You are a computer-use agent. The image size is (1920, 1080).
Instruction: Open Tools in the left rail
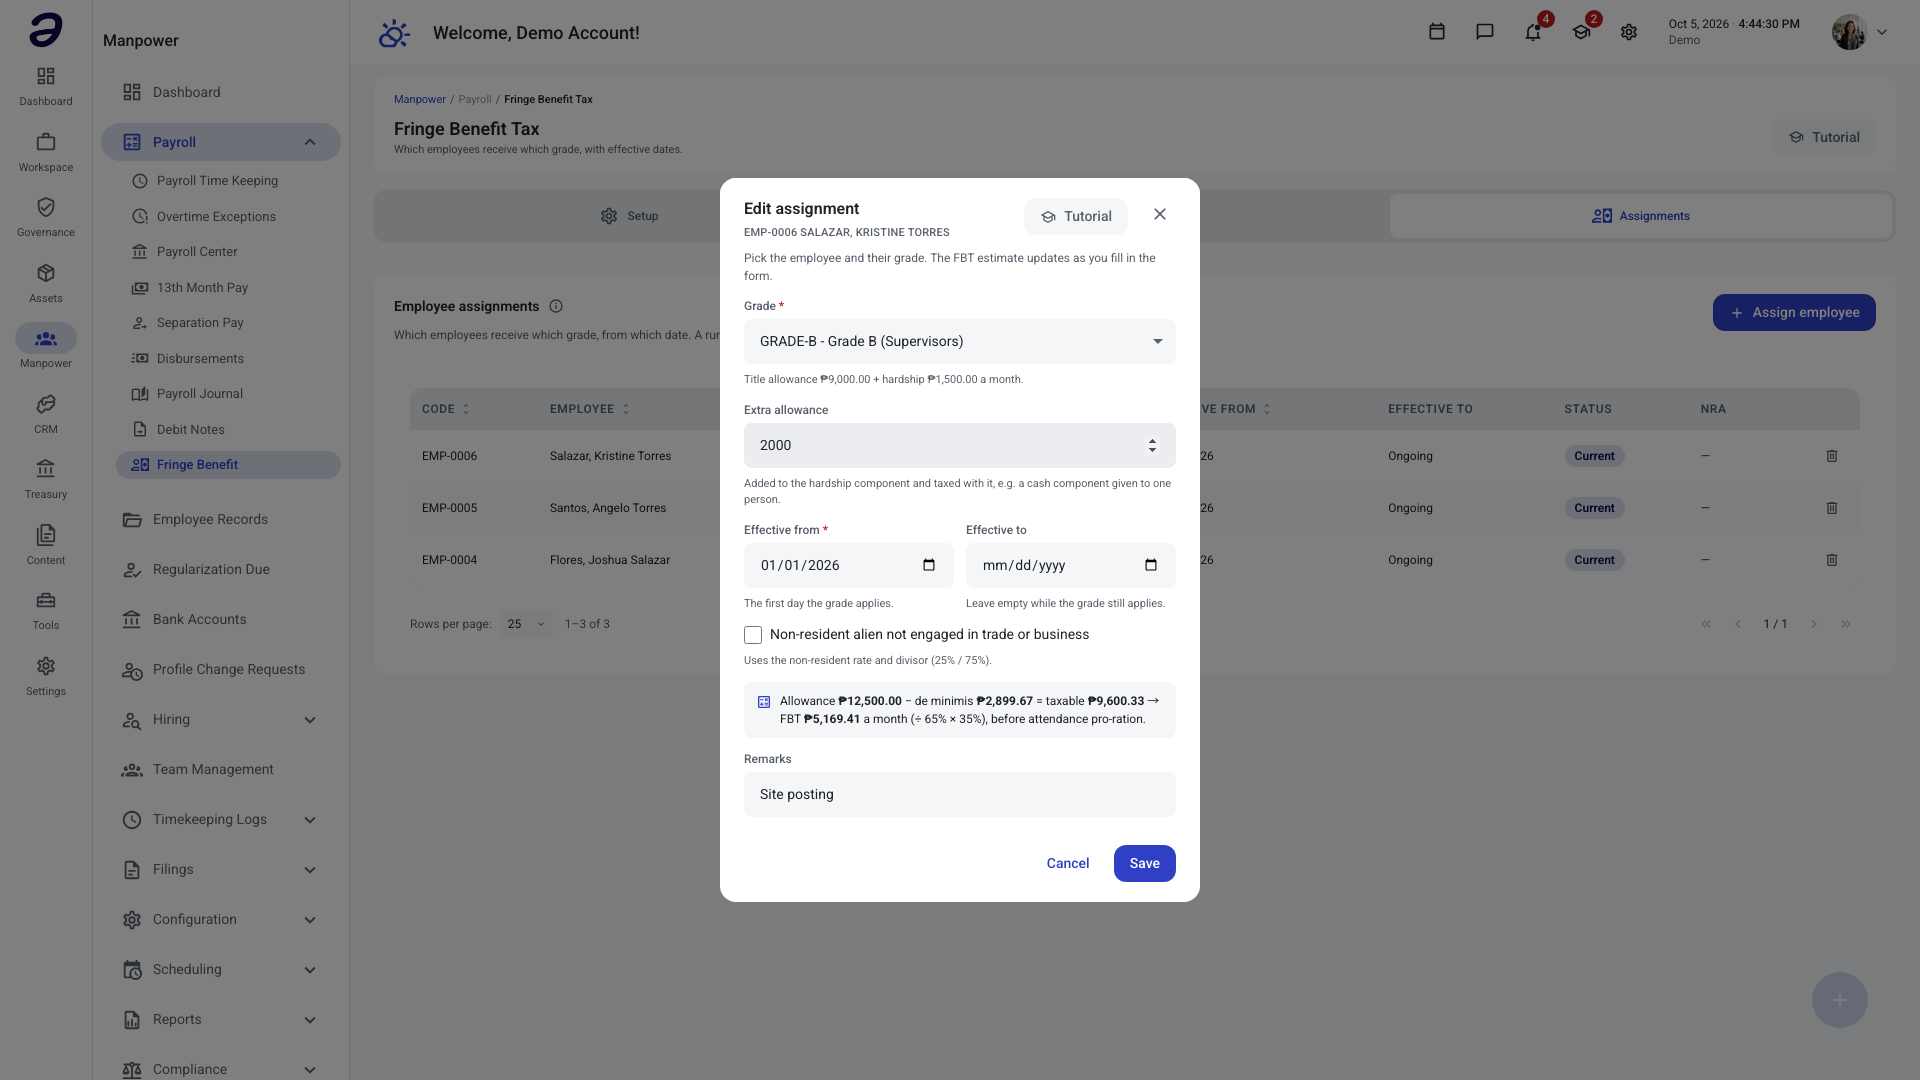point(46,610)
